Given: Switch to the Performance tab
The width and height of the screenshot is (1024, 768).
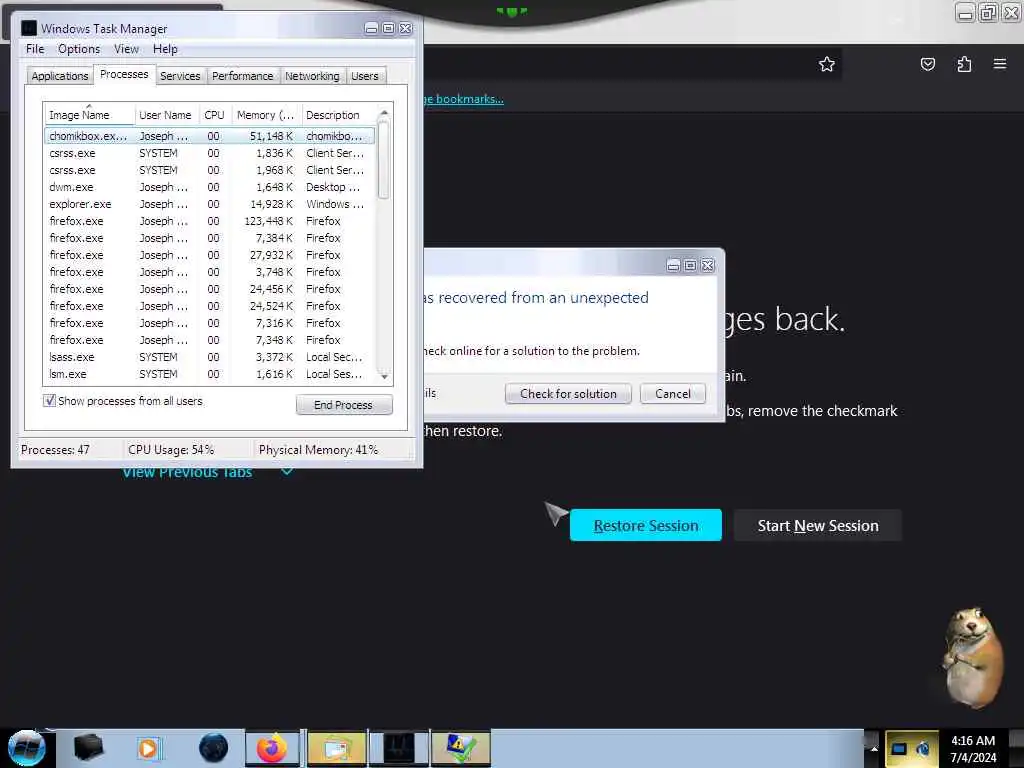Looking at the screenshot, I should point(242,76).
